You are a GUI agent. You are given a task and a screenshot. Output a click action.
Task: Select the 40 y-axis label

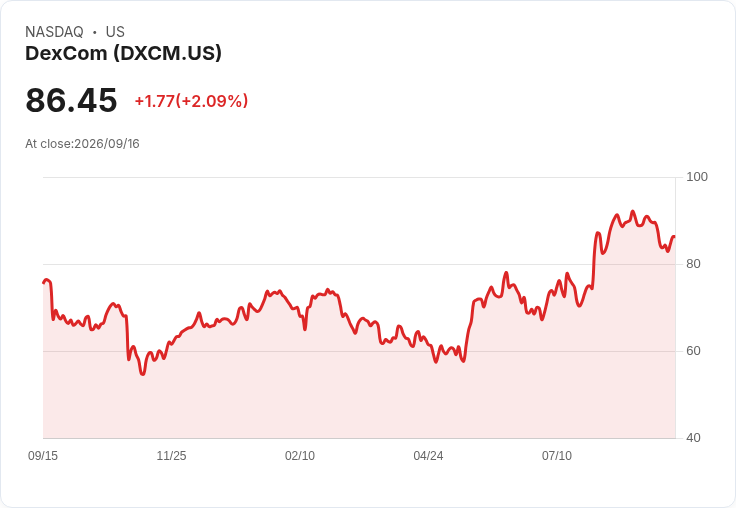click(693, 438)
